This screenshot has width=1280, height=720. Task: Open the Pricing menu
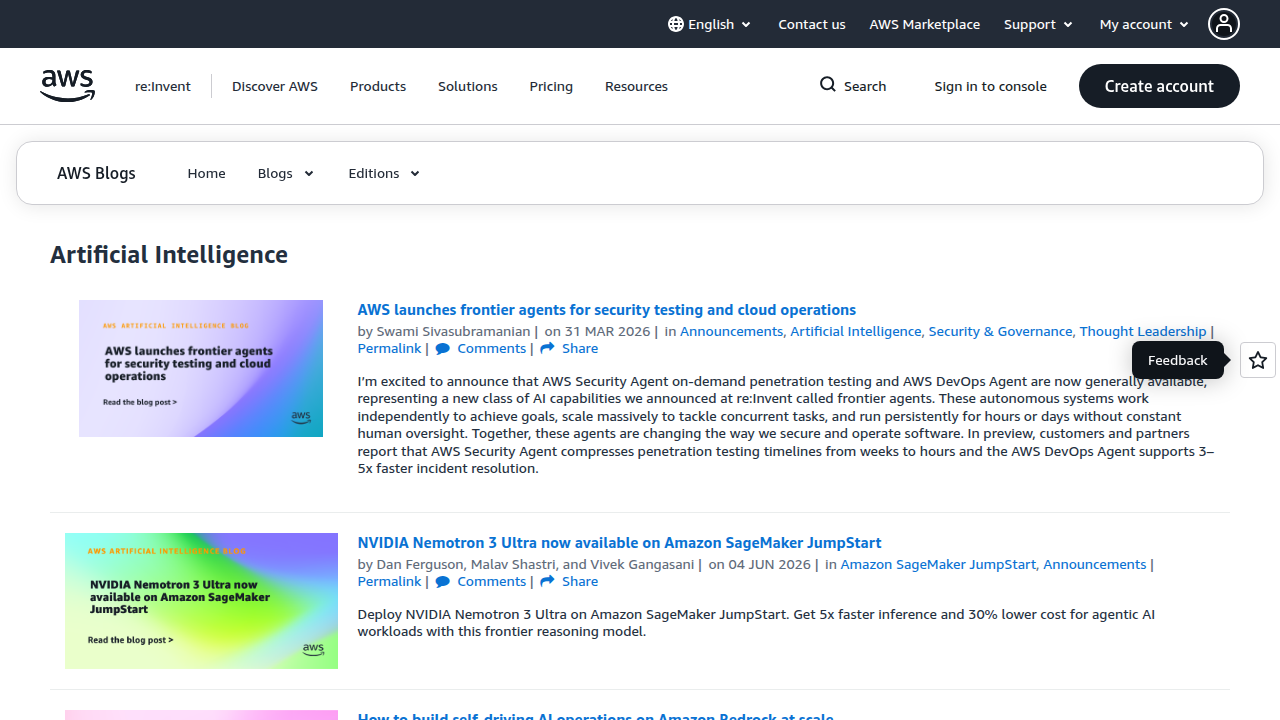click(551, 86)
